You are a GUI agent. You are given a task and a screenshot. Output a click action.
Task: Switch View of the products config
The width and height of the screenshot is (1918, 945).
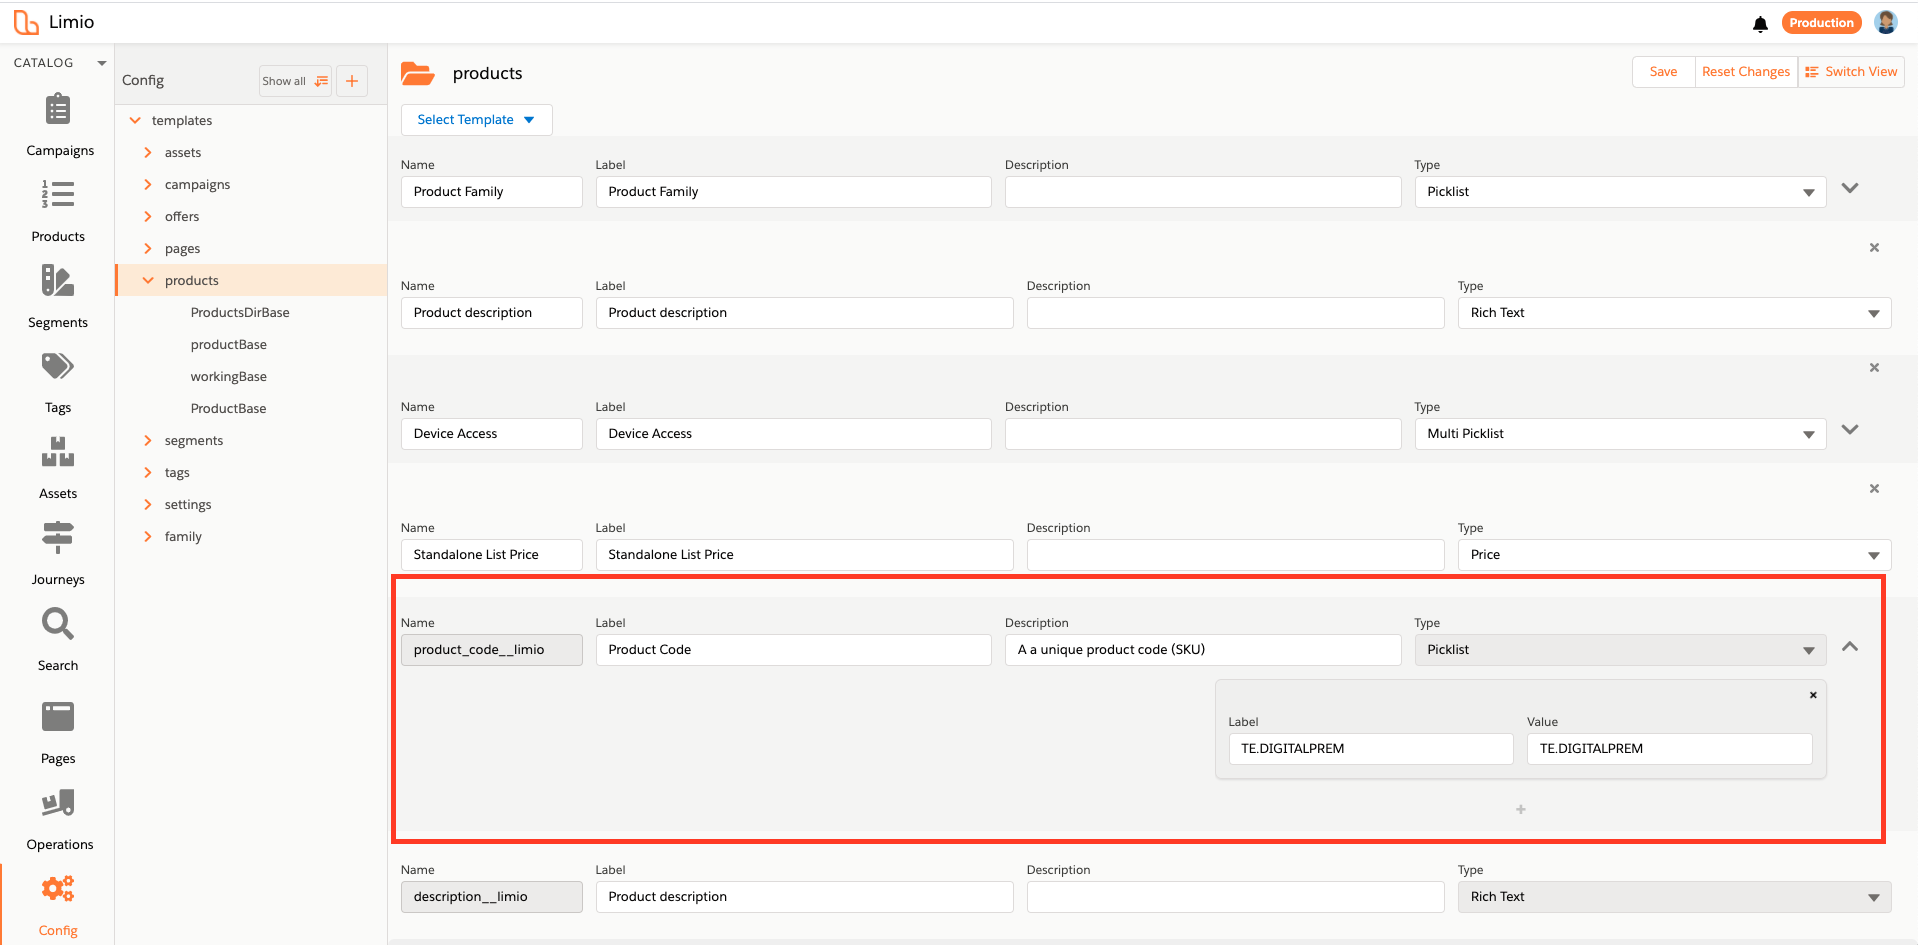point(1851,72)
